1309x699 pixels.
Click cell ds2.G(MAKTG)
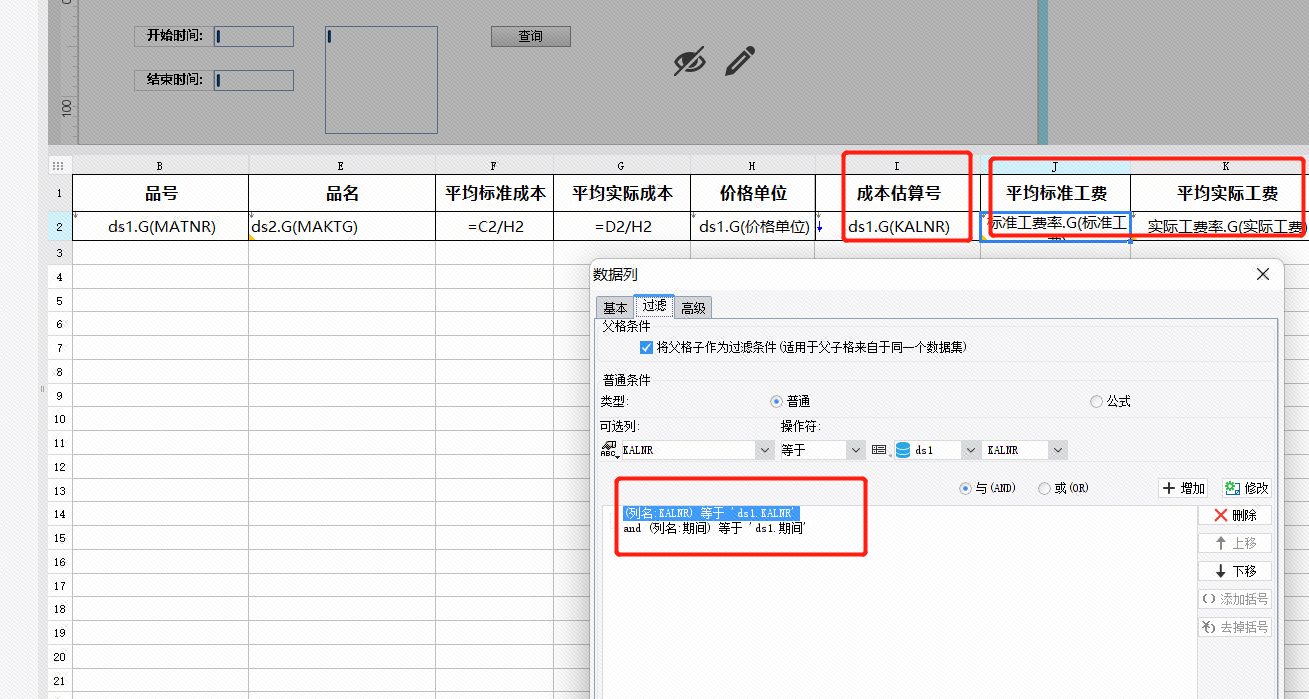tap(341, 226)
